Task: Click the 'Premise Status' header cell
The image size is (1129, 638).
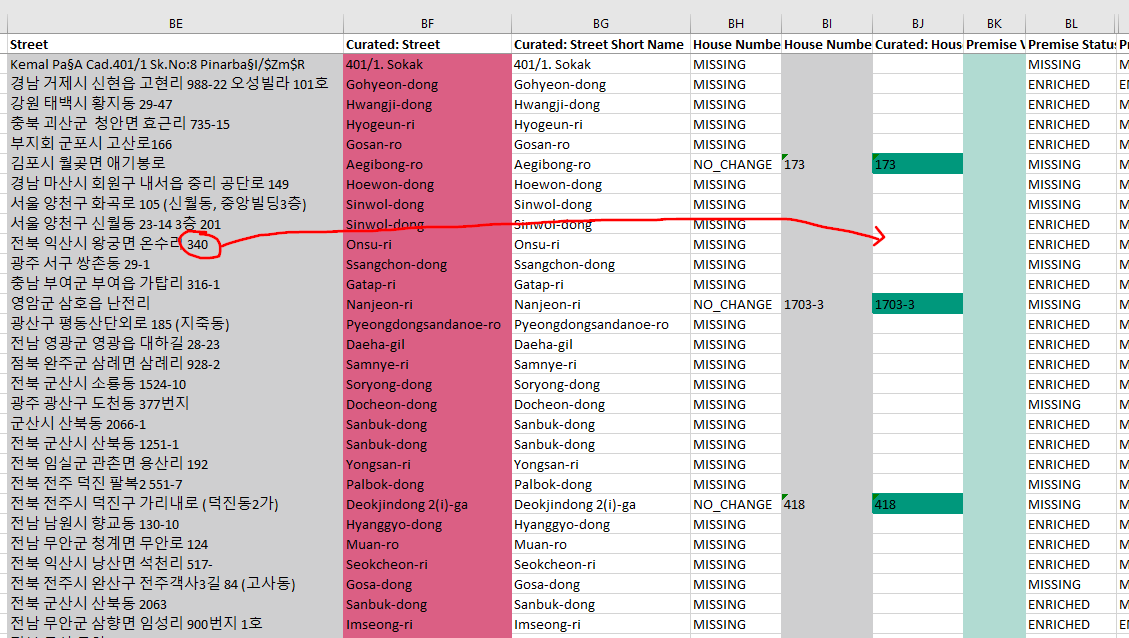Action: 1070,44
